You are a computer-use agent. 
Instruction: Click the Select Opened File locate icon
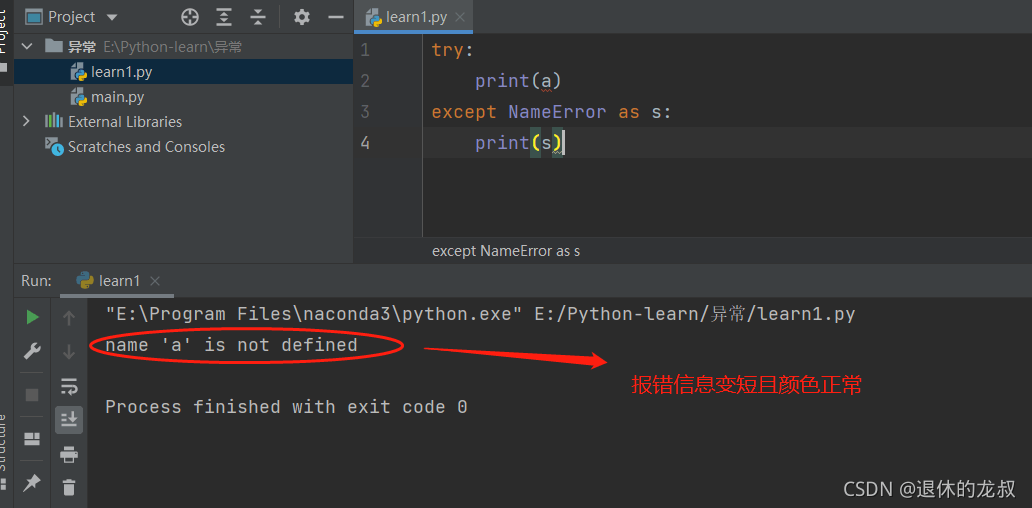click(x=190, y=17)
